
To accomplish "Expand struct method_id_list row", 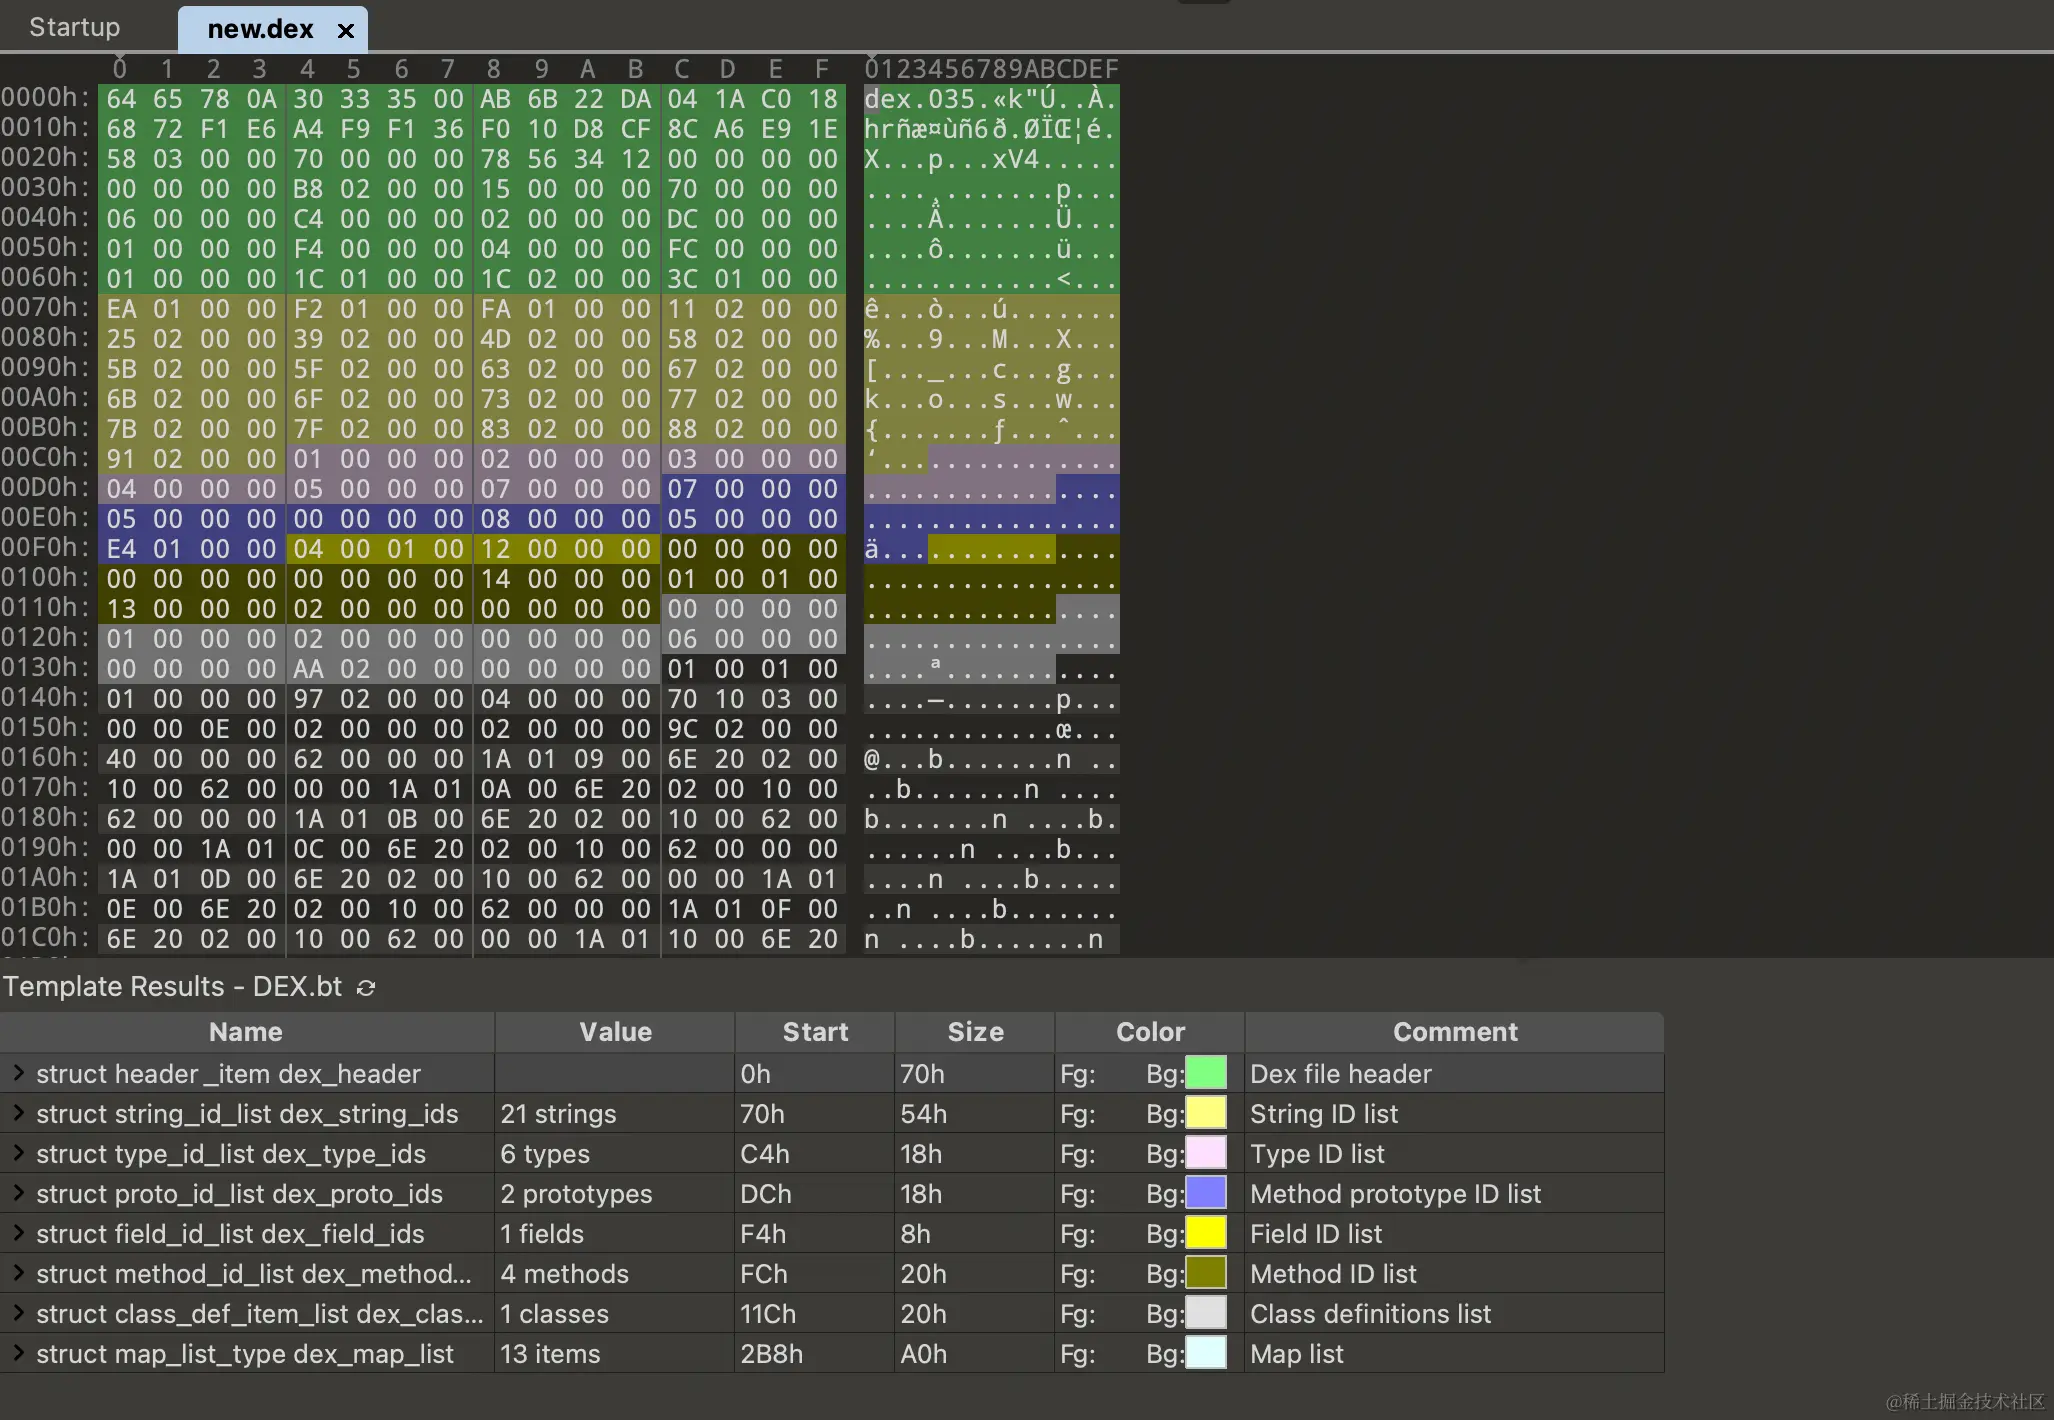I will [x=18, y=1273].
